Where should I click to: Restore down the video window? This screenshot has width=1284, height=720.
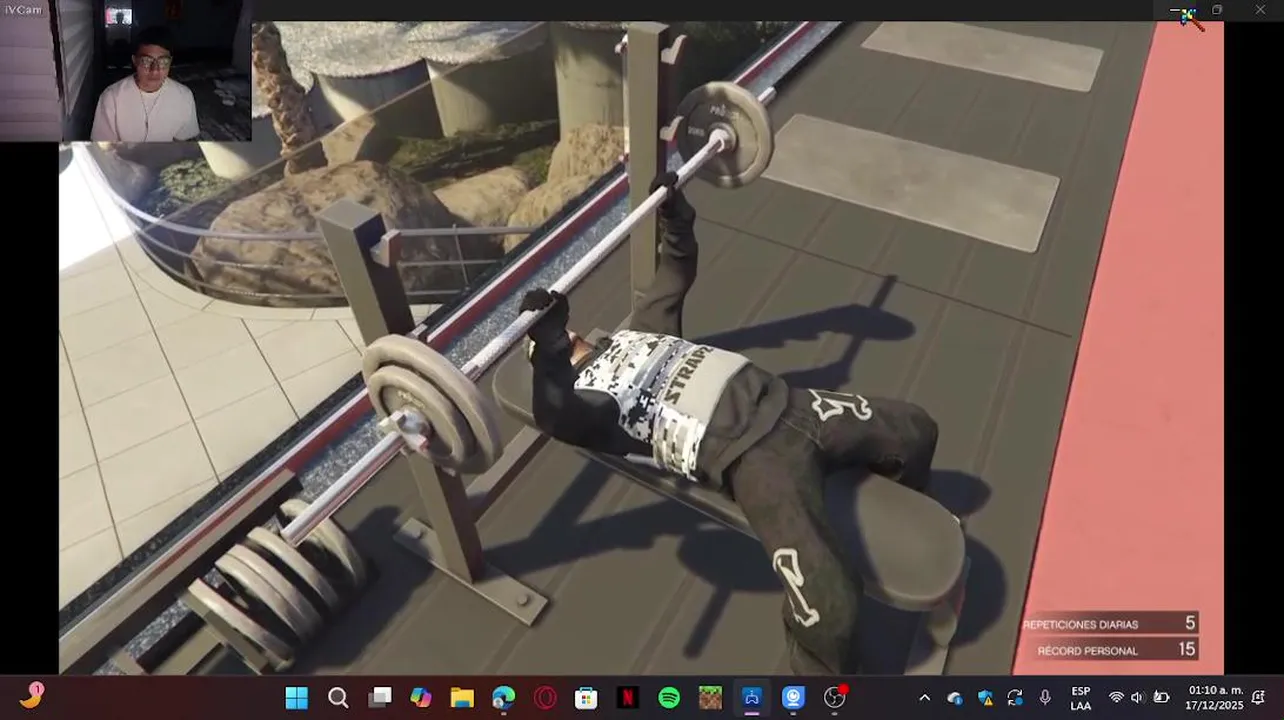pyautogui.click(x=1217, y=10)
